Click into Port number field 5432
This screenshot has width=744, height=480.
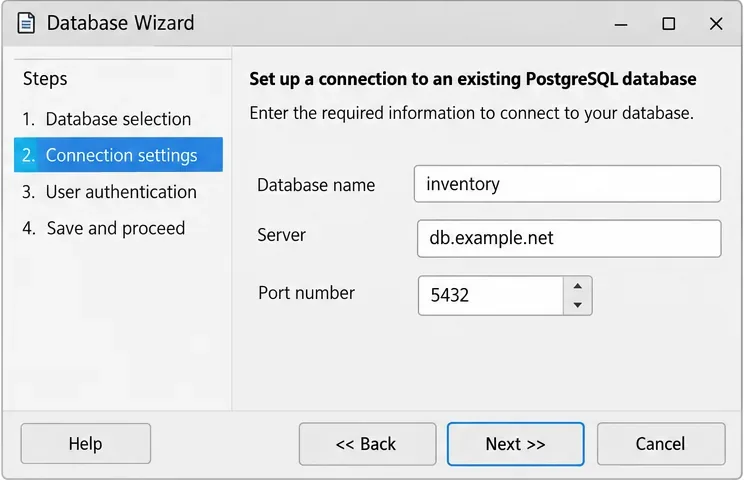point(491,295)
